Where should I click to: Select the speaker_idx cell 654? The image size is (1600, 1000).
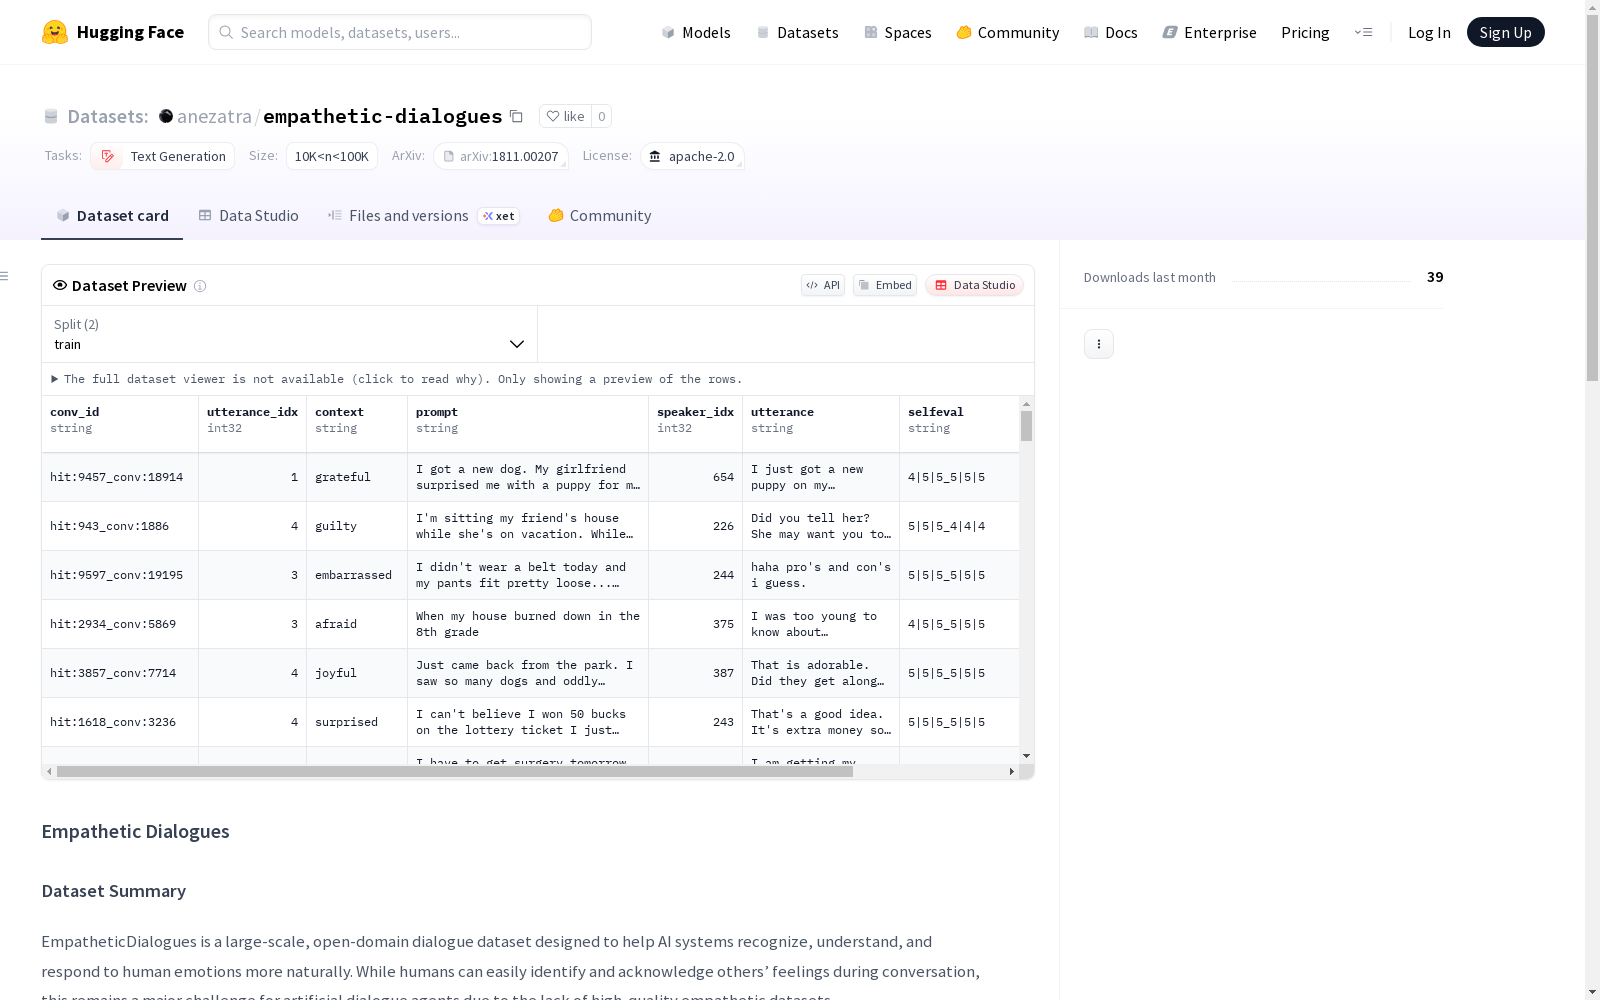(x=695, y=477)
